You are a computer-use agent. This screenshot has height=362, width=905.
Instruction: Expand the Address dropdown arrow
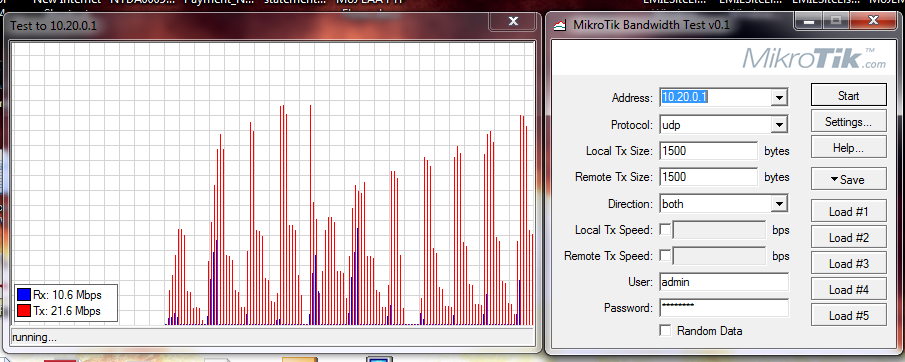[x=779, y=98]
